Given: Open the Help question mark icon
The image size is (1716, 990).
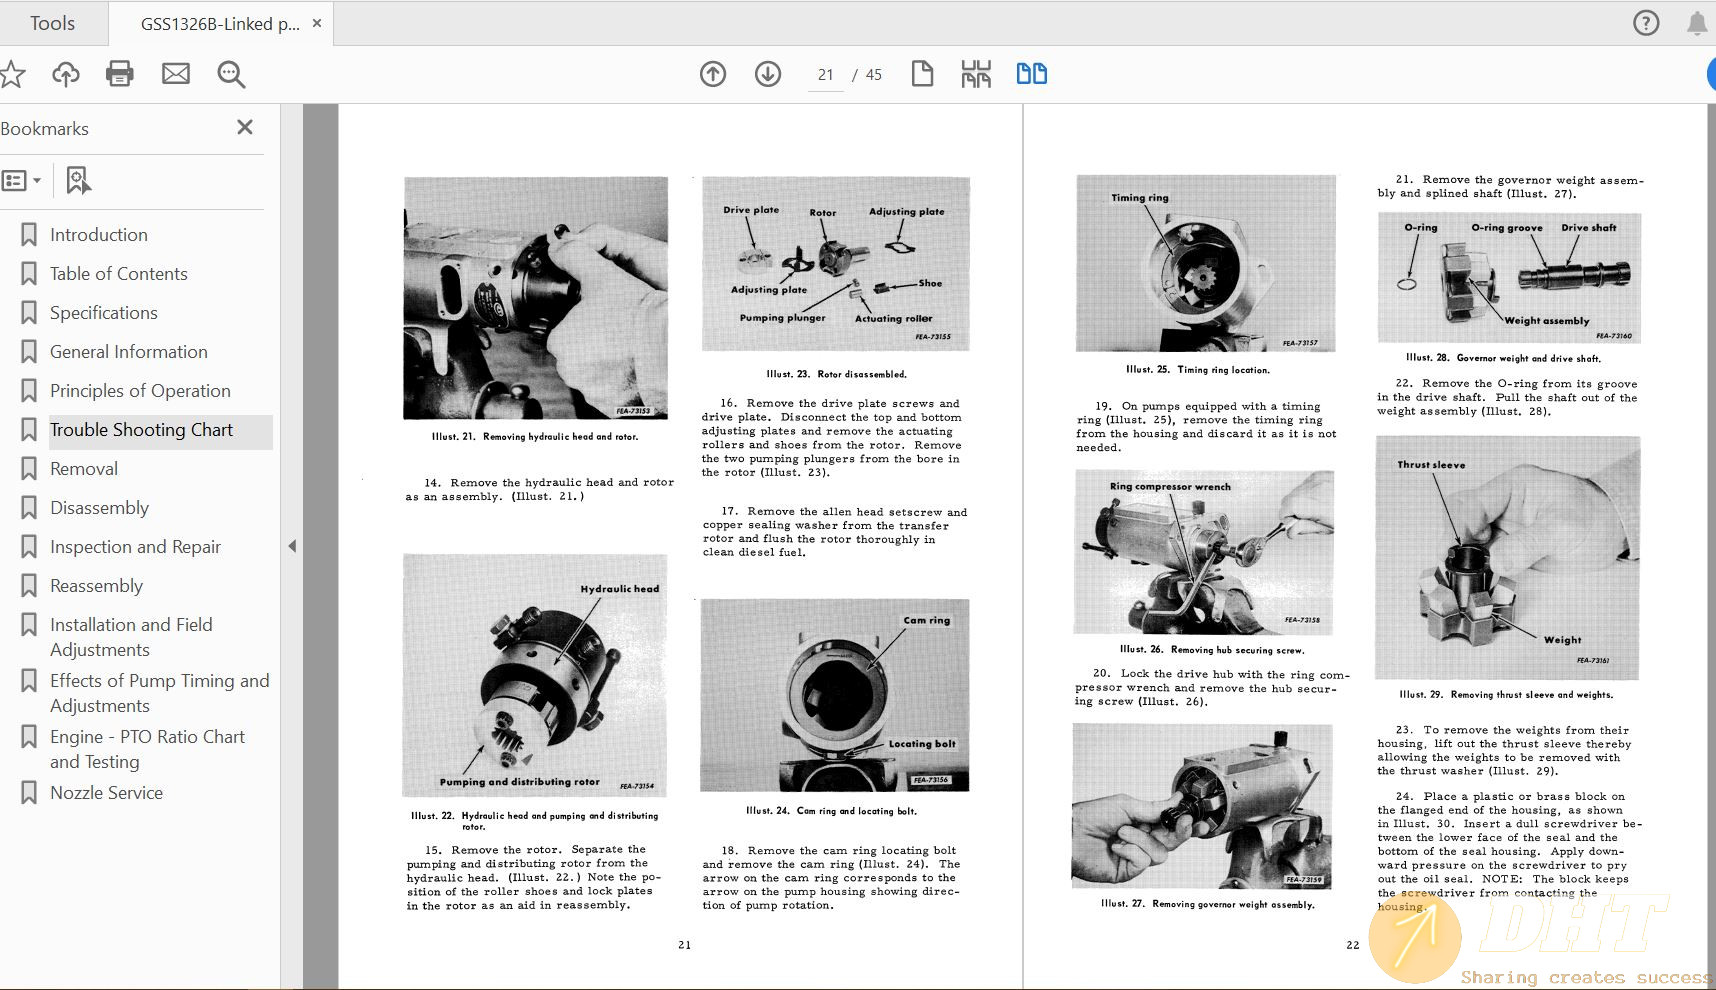Looking at the screenshot, I should (x=1645, y=23).
